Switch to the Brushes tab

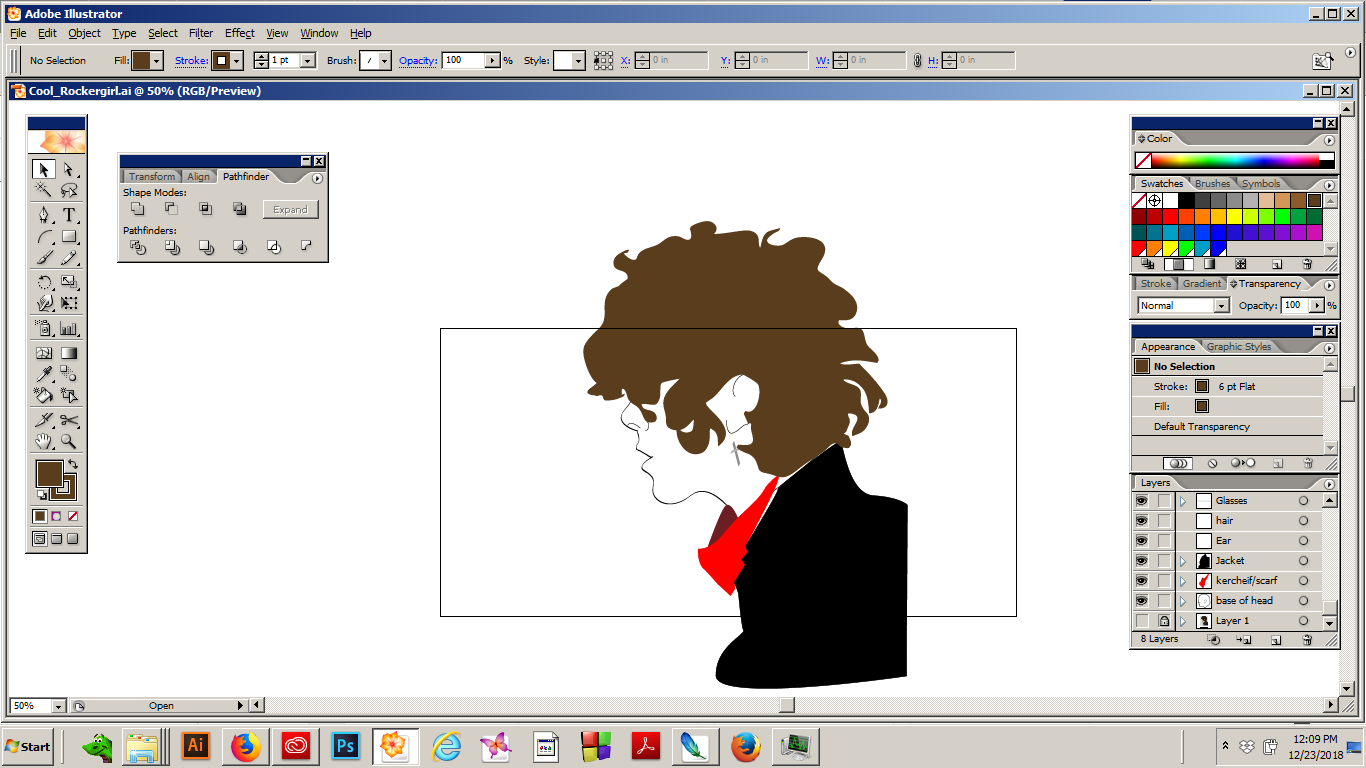[x=1213, y=184]
